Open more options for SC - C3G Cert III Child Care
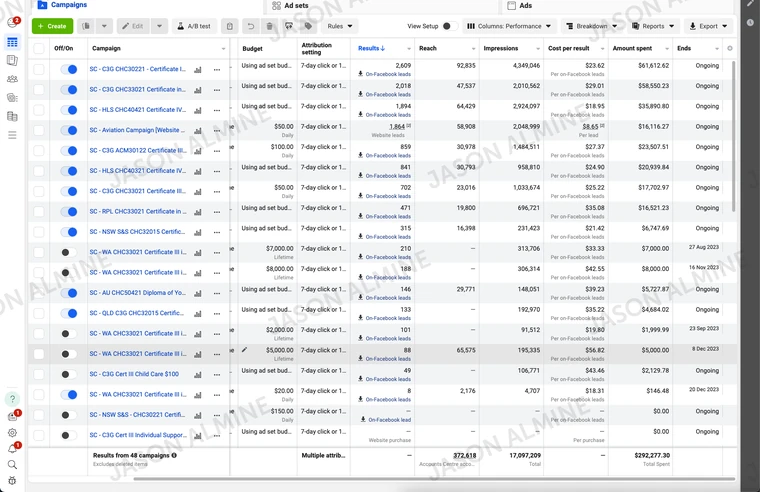Image resolution: width=760 pixels, height=492 pixels. coord(217,375)
